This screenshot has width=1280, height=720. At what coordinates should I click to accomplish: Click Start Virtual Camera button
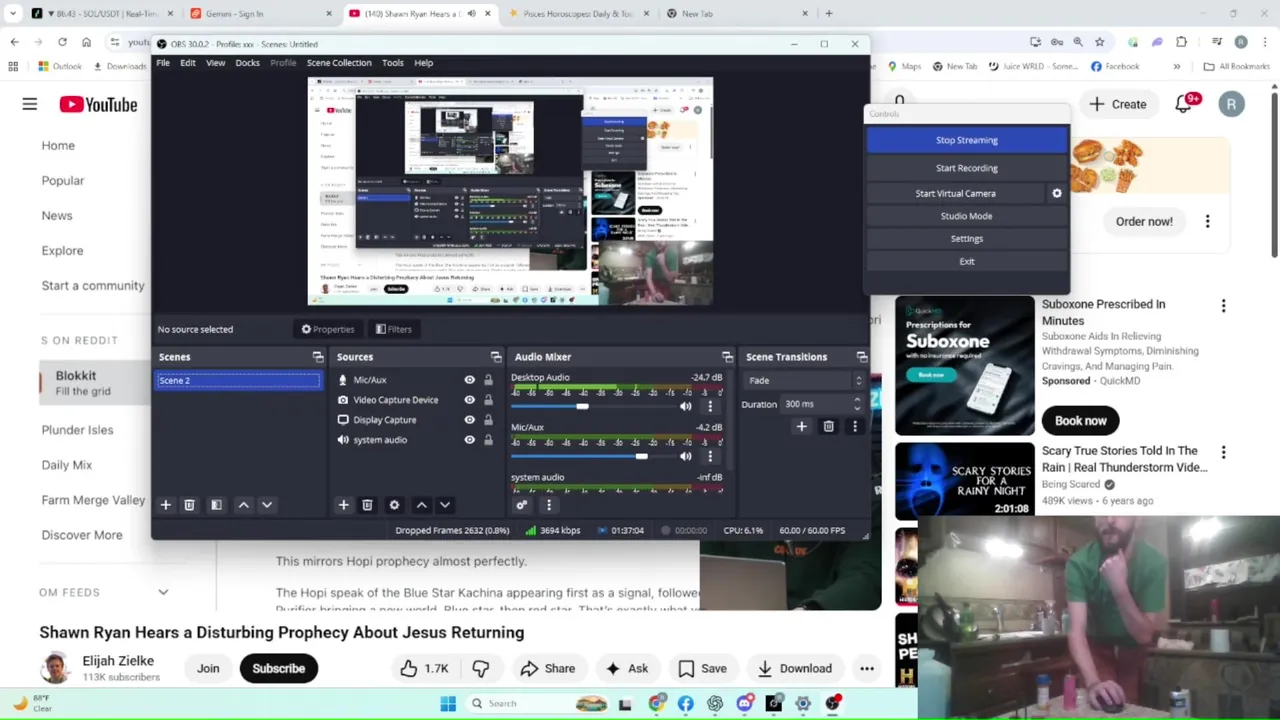[x=955, y=193]
